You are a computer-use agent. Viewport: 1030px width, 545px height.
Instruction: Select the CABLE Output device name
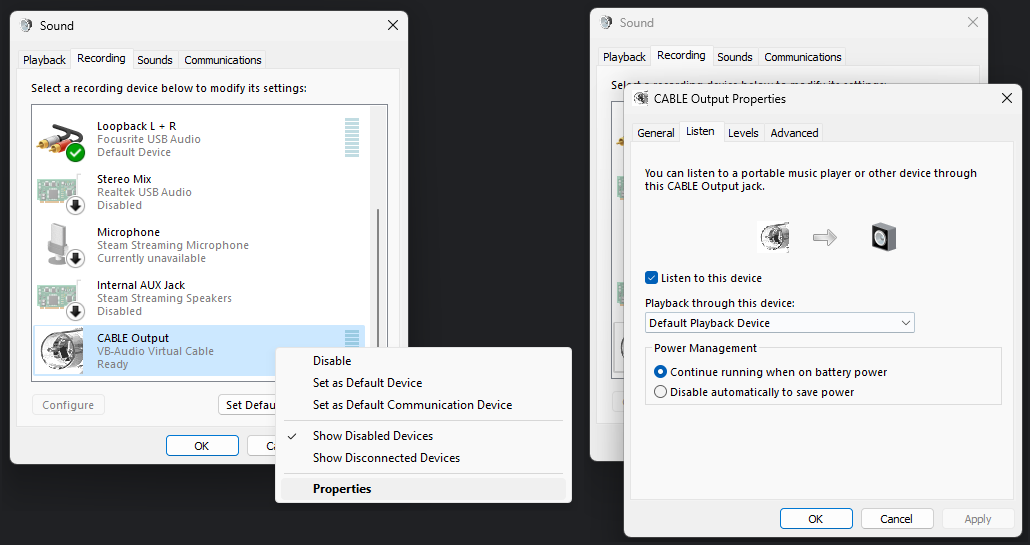[133, 338]
